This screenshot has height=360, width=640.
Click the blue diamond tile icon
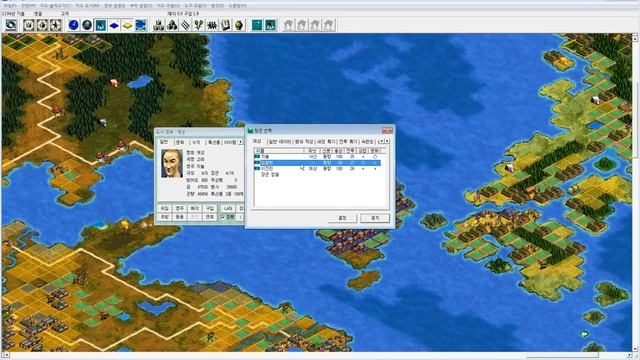coord(114,25)
